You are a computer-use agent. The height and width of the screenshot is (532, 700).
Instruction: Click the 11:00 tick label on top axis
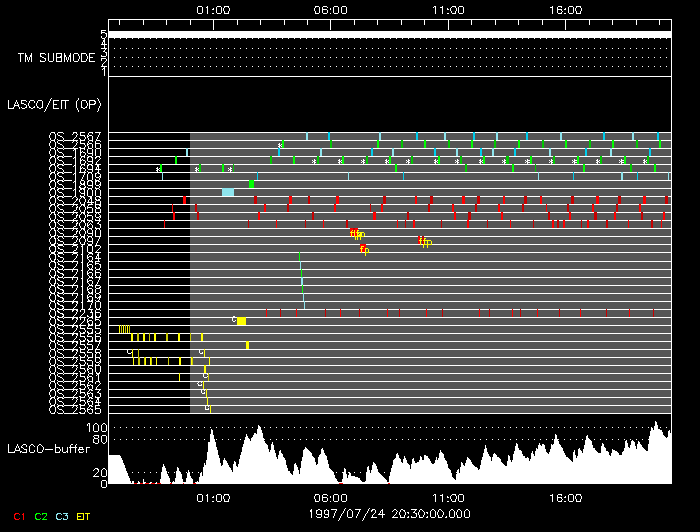click(448, 9)
